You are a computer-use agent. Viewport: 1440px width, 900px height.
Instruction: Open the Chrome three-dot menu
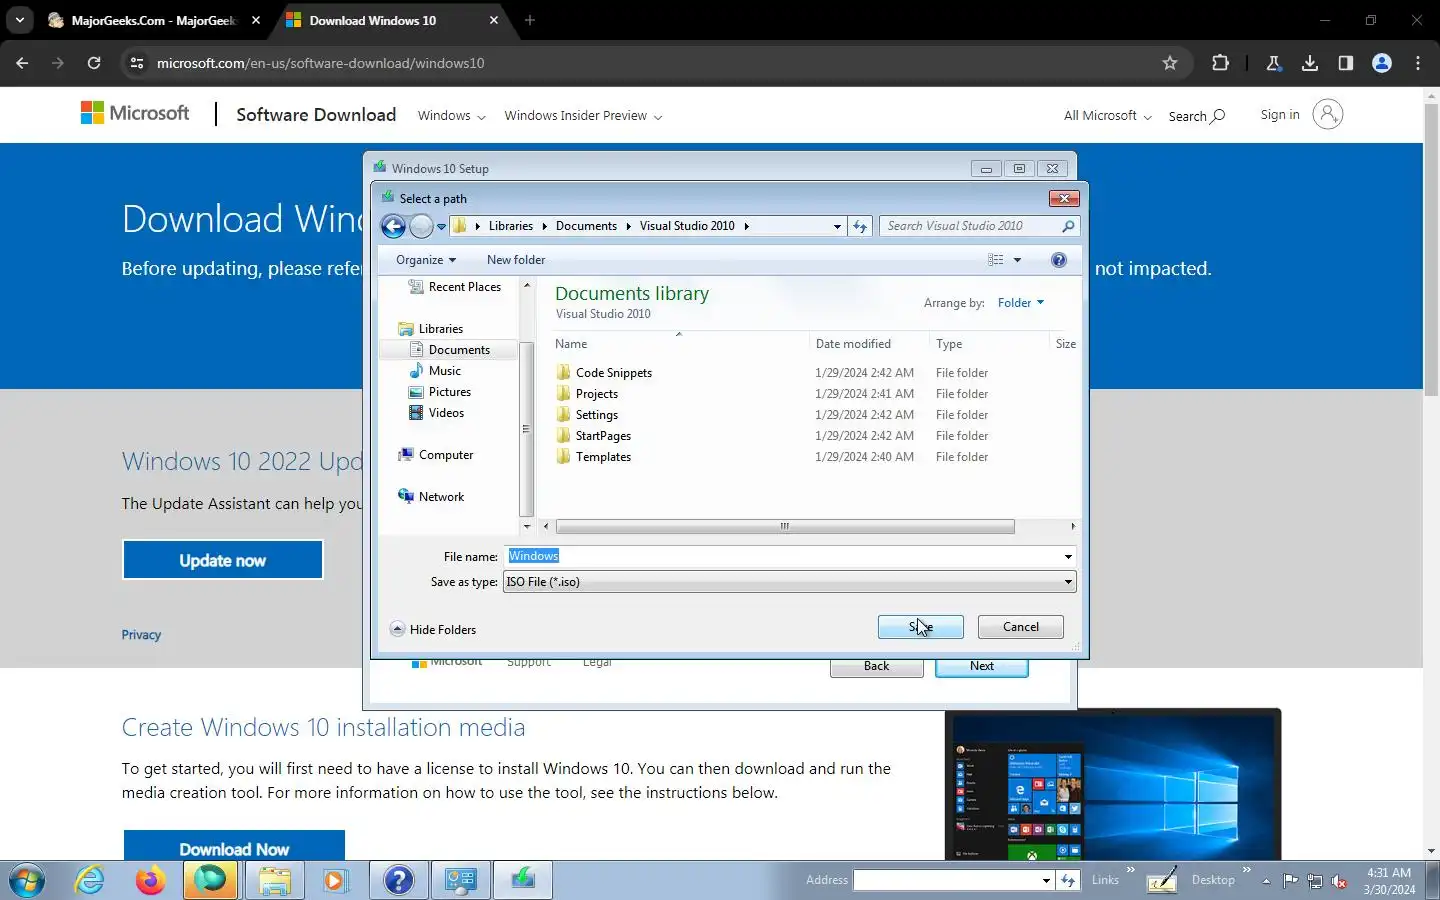click(1418, 63)
